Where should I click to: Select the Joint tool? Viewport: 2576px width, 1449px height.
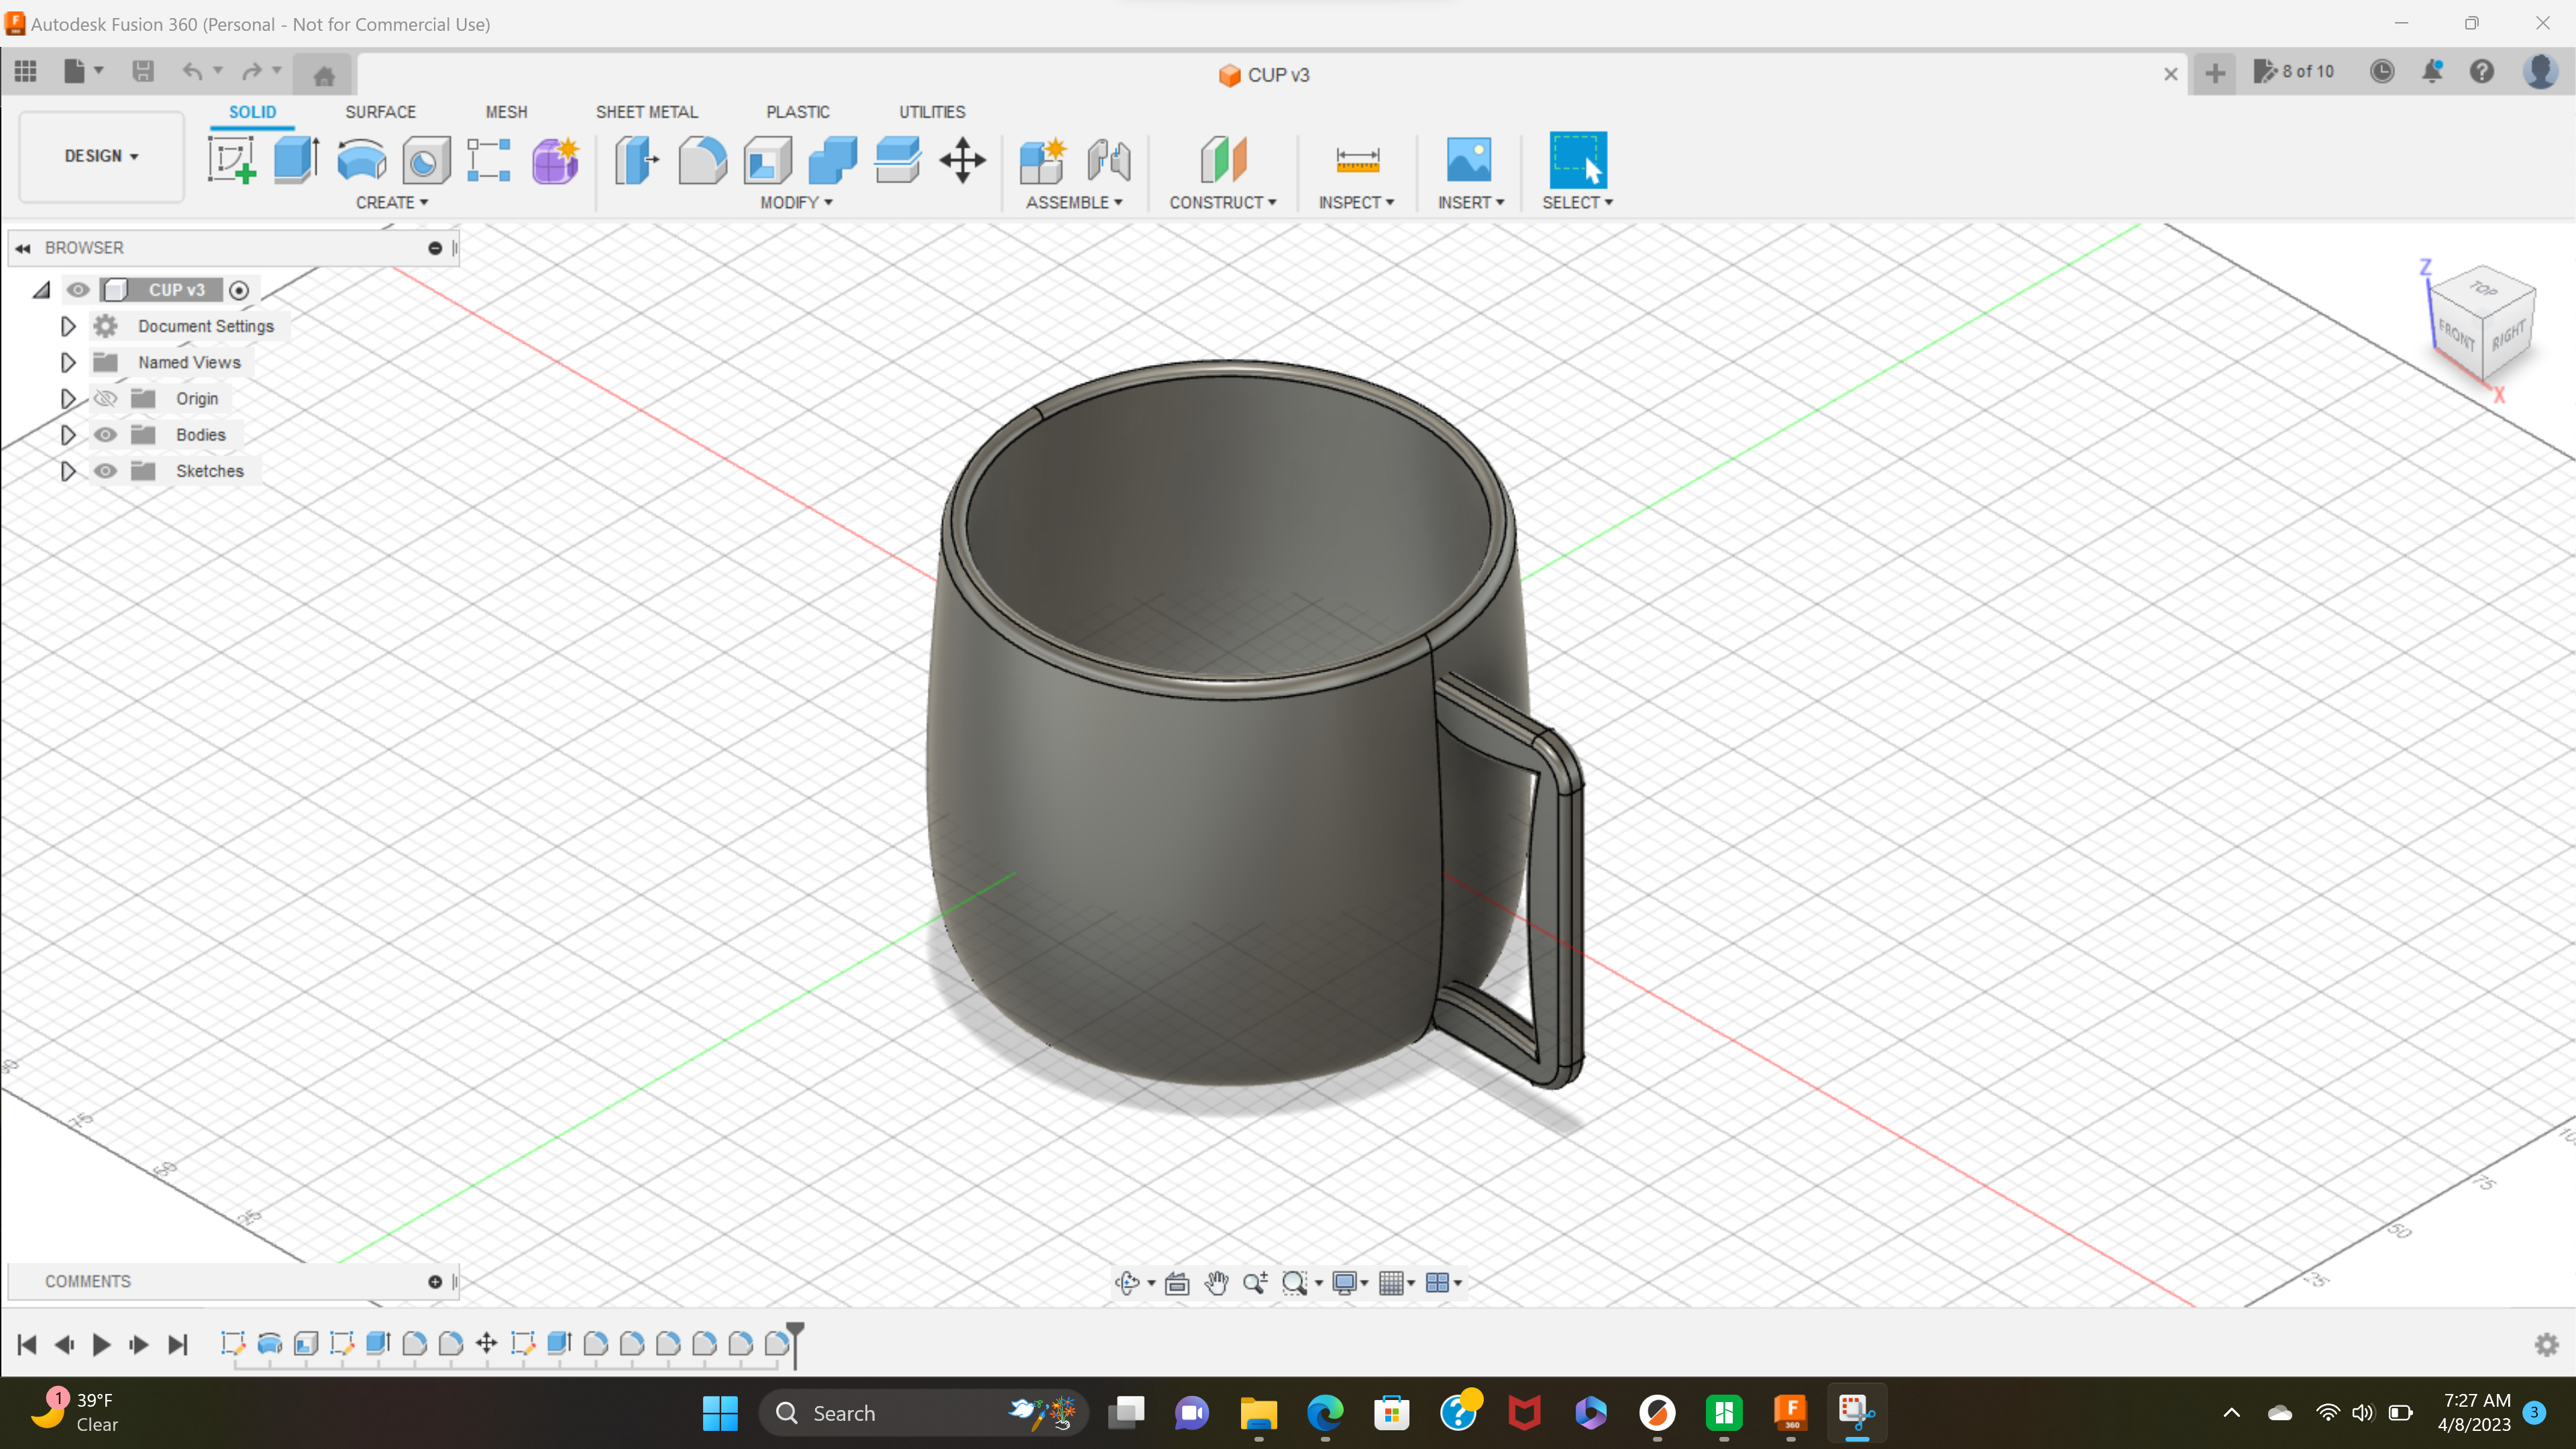coord(1108,160)
